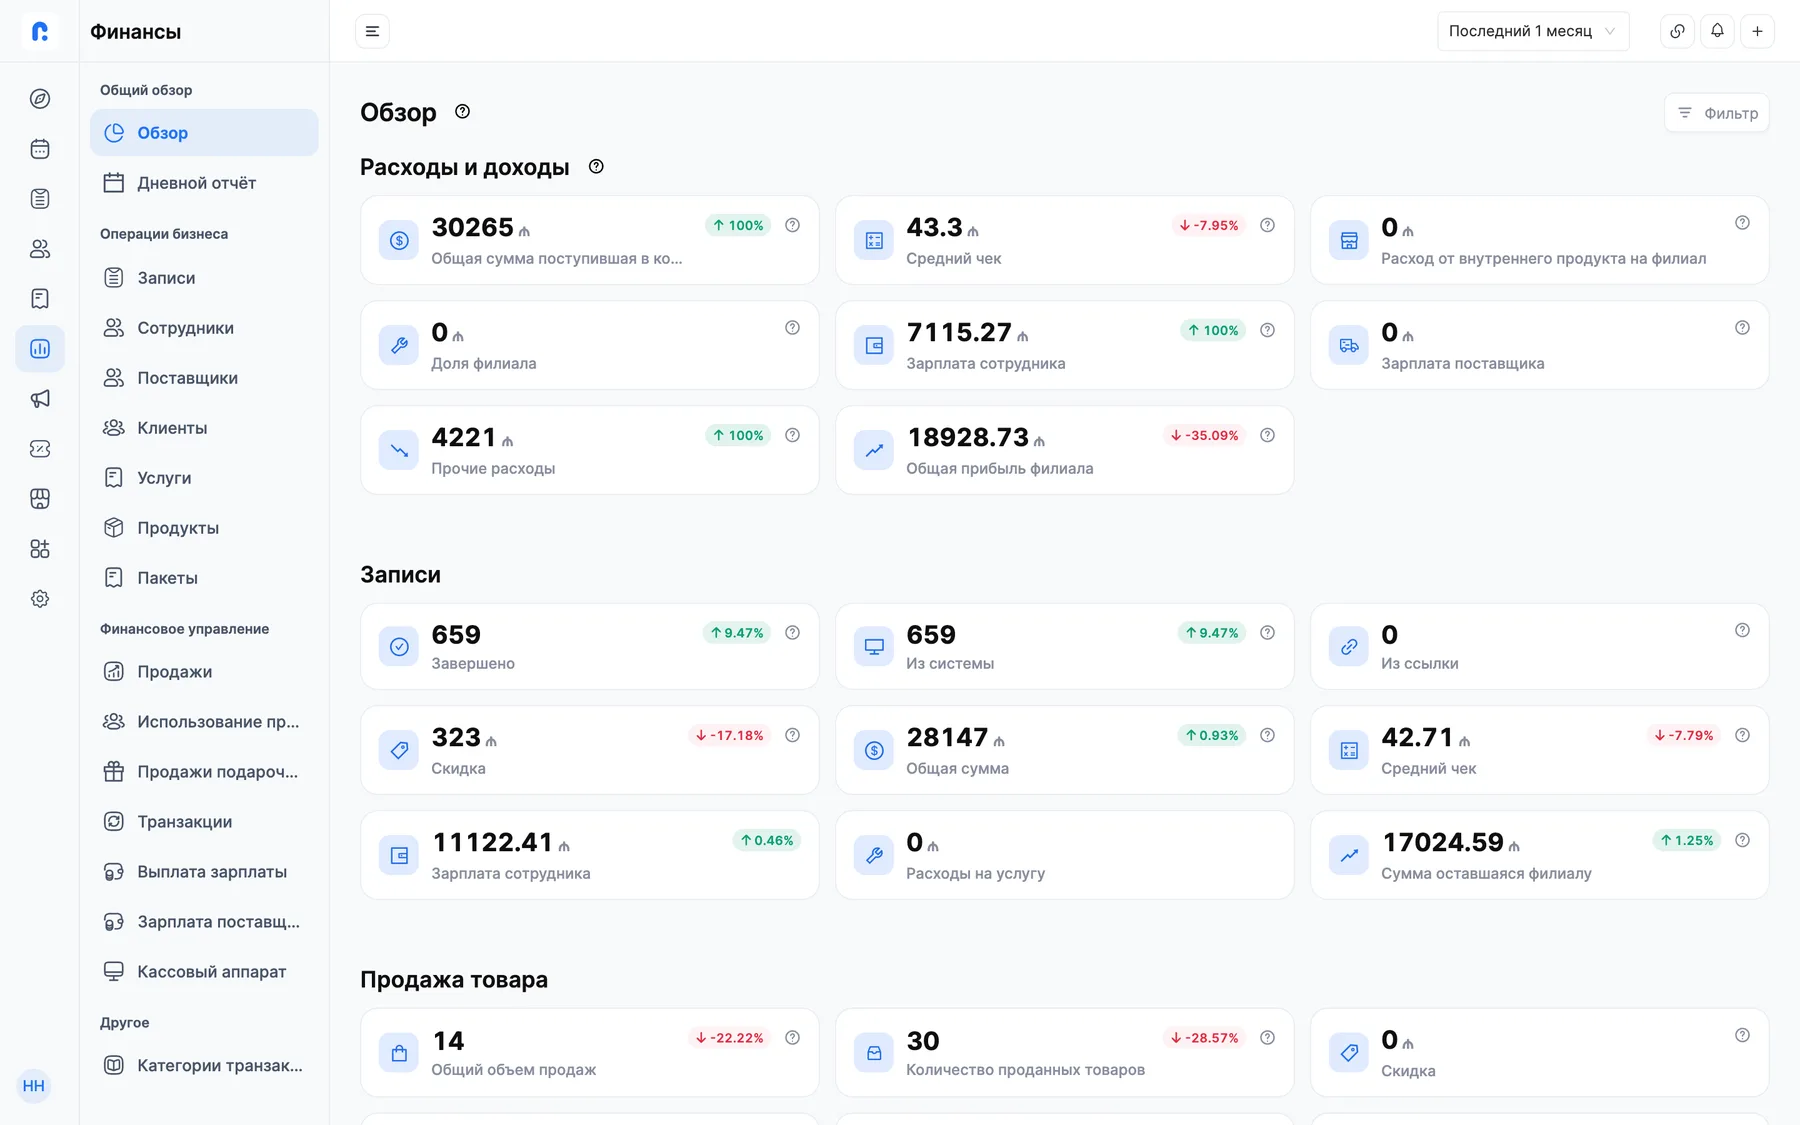Click the 17024.59 Сумма оставшаяся филиалу value
The height and width of the screenshot is (1125, 1800).
[1443, 843]
